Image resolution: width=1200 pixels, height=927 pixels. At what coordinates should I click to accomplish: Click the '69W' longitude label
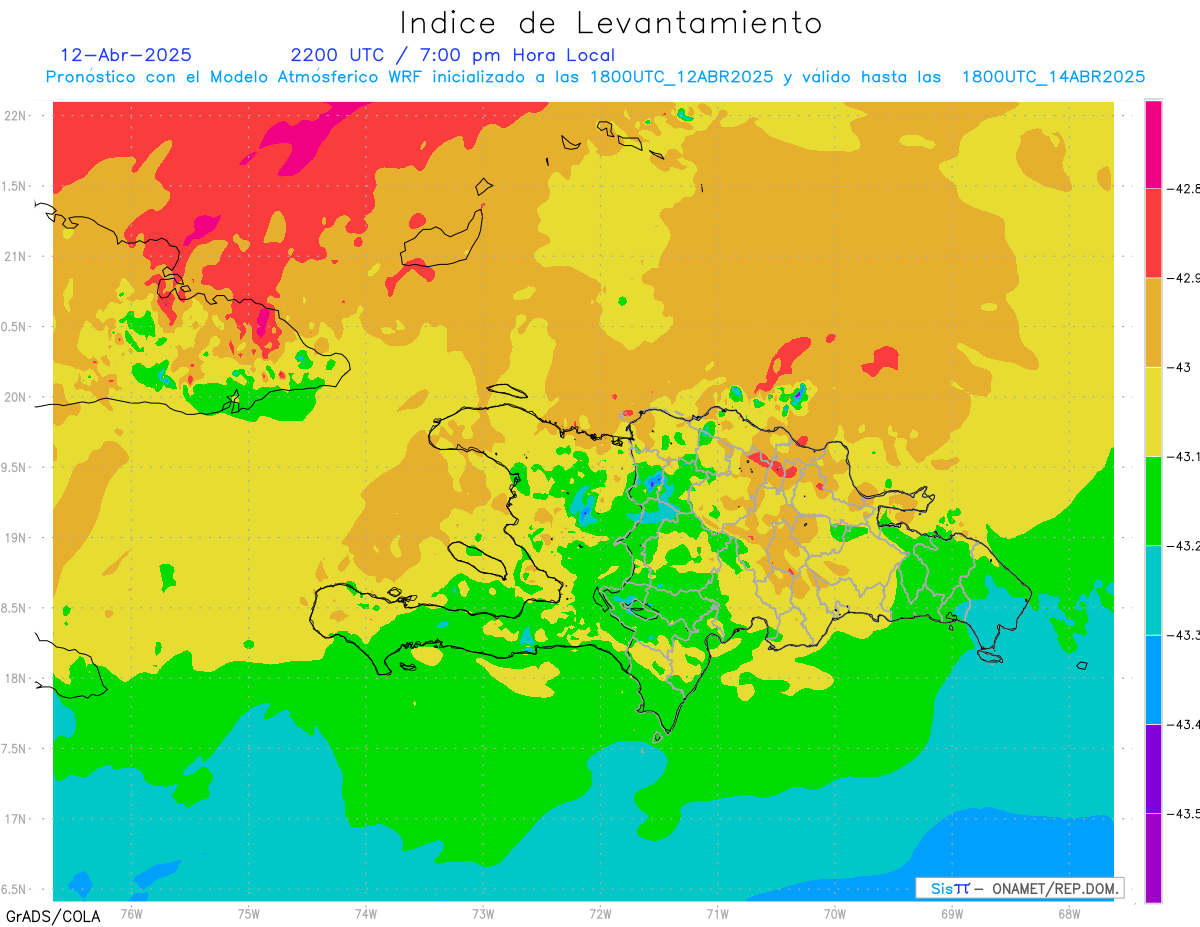click(952, 913)
